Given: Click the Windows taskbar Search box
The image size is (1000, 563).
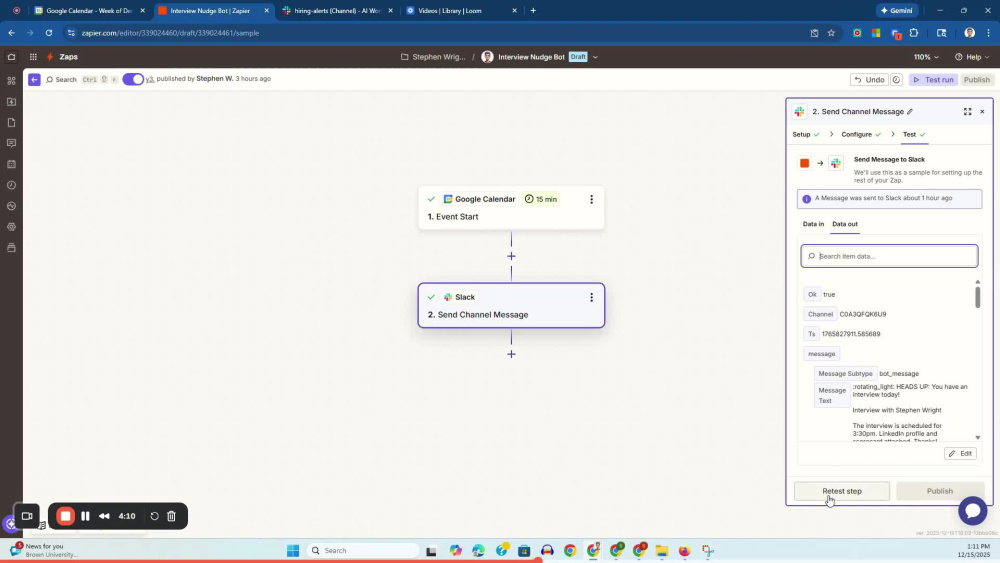Looking at the screenshot, I should (x=364, y=550).
